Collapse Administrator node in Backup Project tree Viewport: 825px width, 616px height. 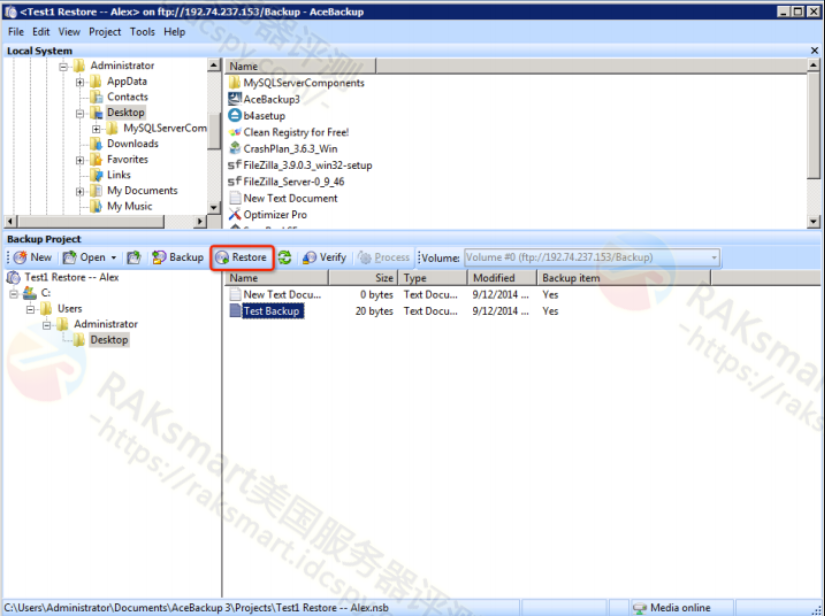pos(47,325)
